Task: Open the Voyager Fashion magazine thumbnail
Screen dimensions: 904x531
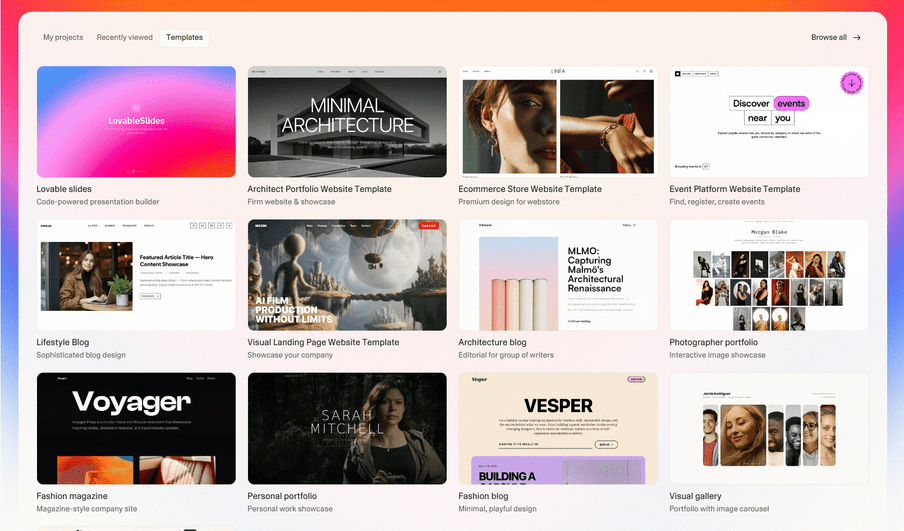Action: point(136,428)
